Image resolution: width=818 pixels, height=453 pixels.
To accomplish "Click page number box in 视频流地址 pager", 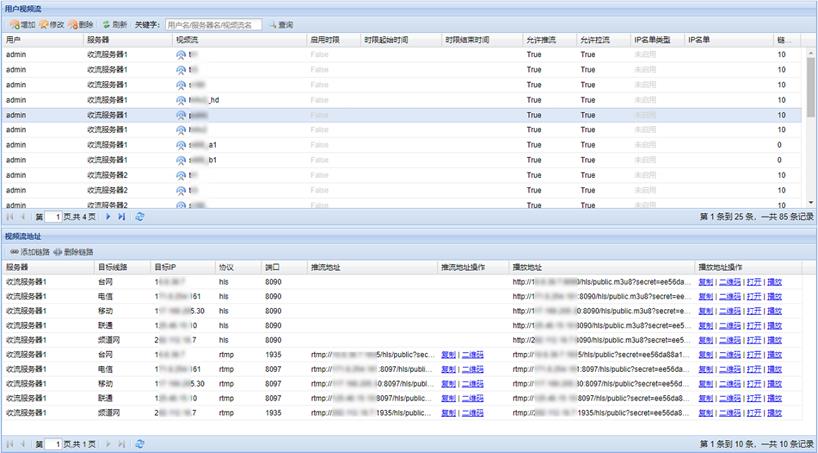I will (x=54, y=444).
